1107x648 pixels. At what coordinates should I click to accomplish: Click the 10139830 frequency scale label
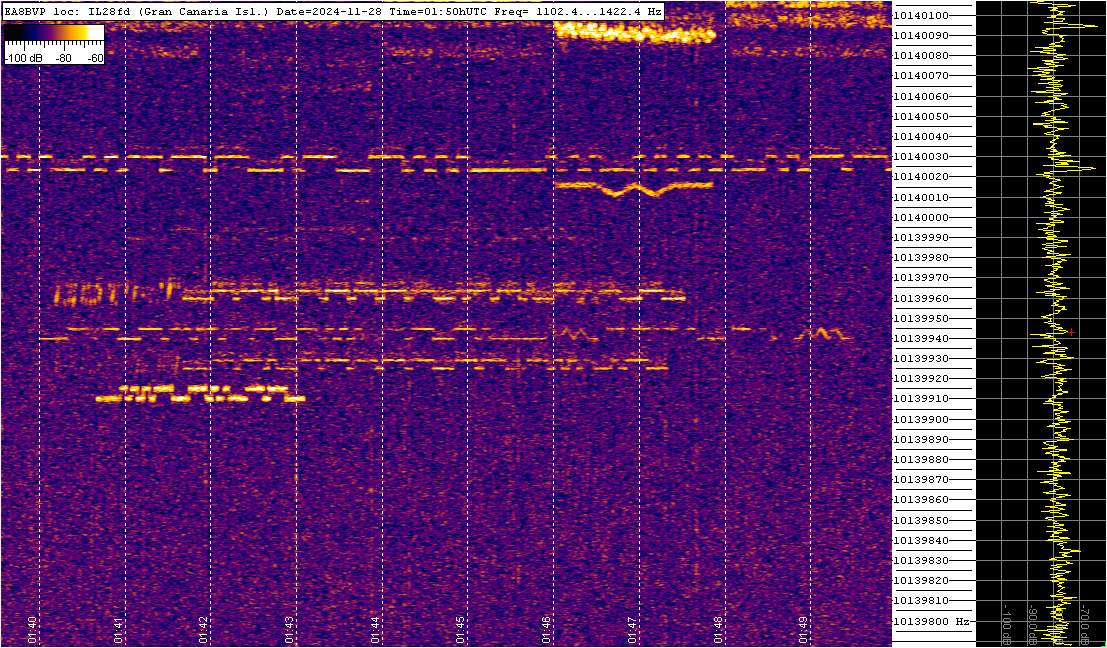click(921, 560)
